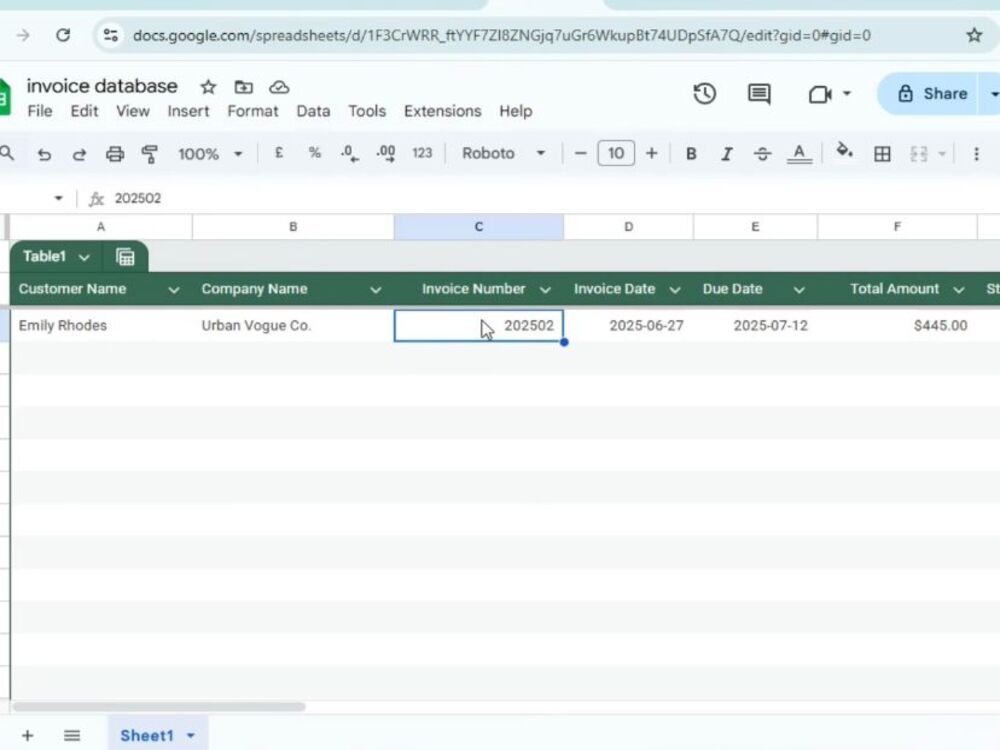Open Due Date column dropdown
This screenshot has width=1000, height=750.
[798, 290]
